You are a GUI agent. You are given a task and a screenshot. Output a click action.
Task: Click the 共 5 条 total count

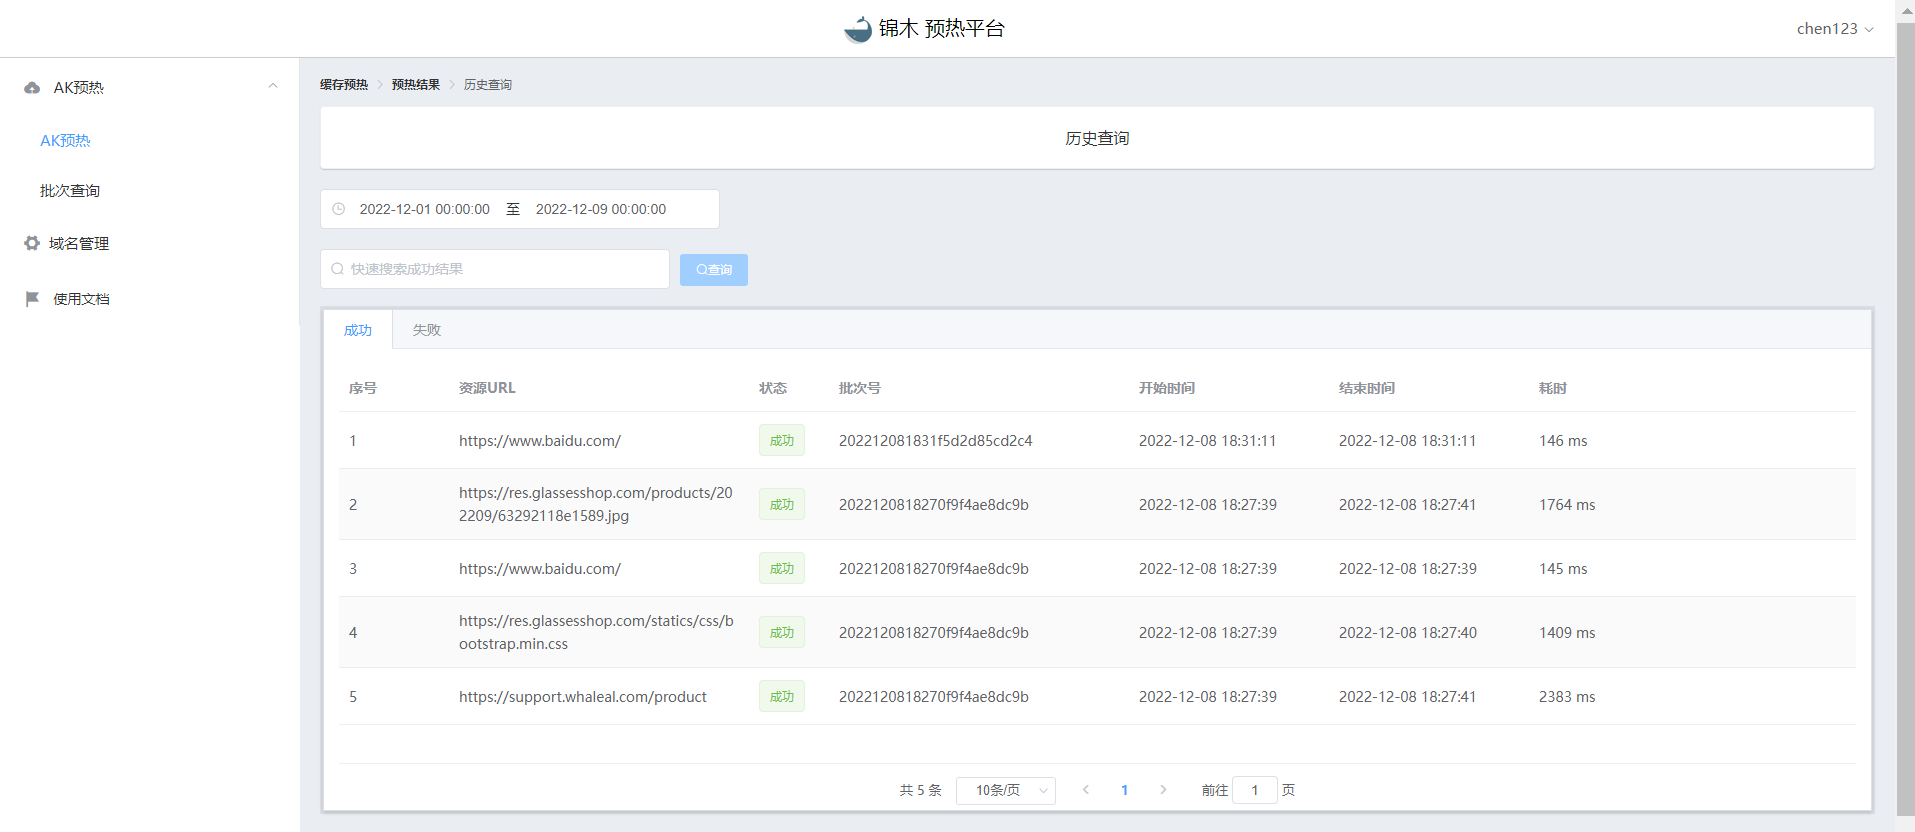coord(920,790)
